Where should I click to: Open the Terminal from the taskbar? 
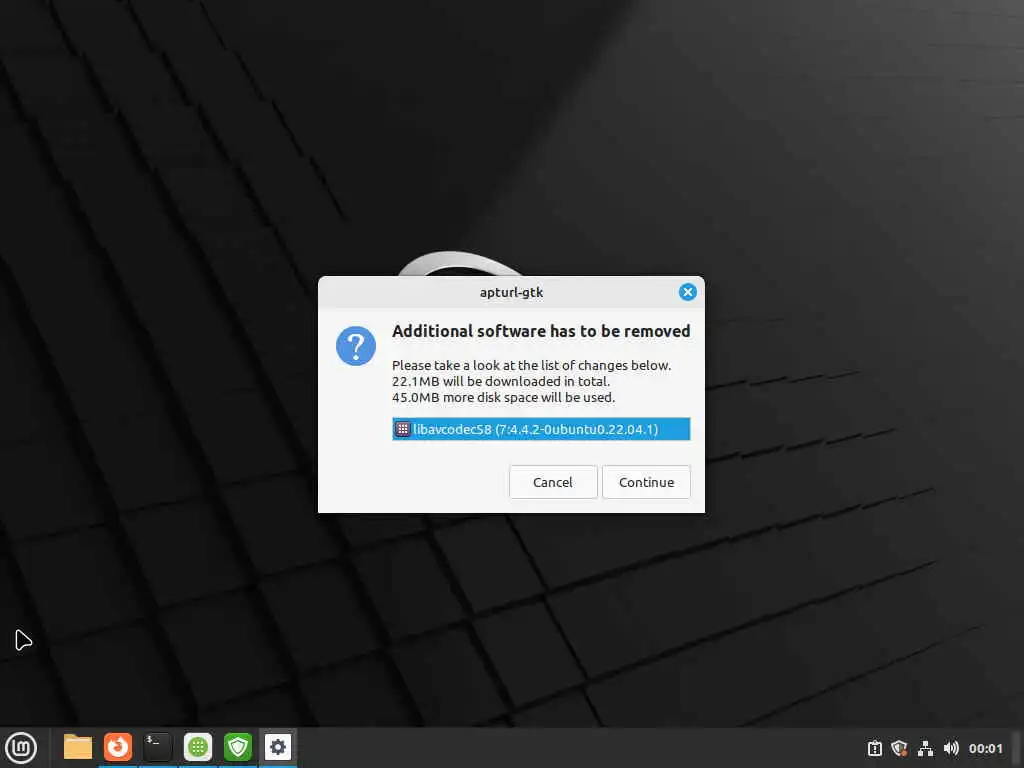[x=157, y=747]
